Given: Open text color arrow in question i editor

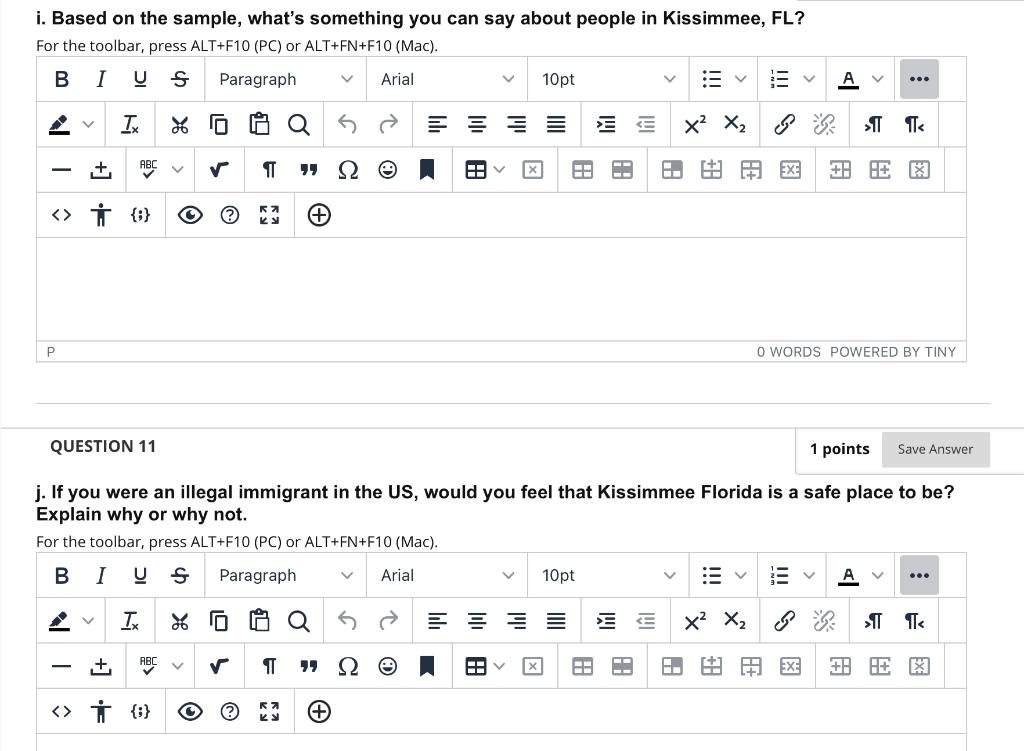Looking at the screenshot, I should click(878, 79).
